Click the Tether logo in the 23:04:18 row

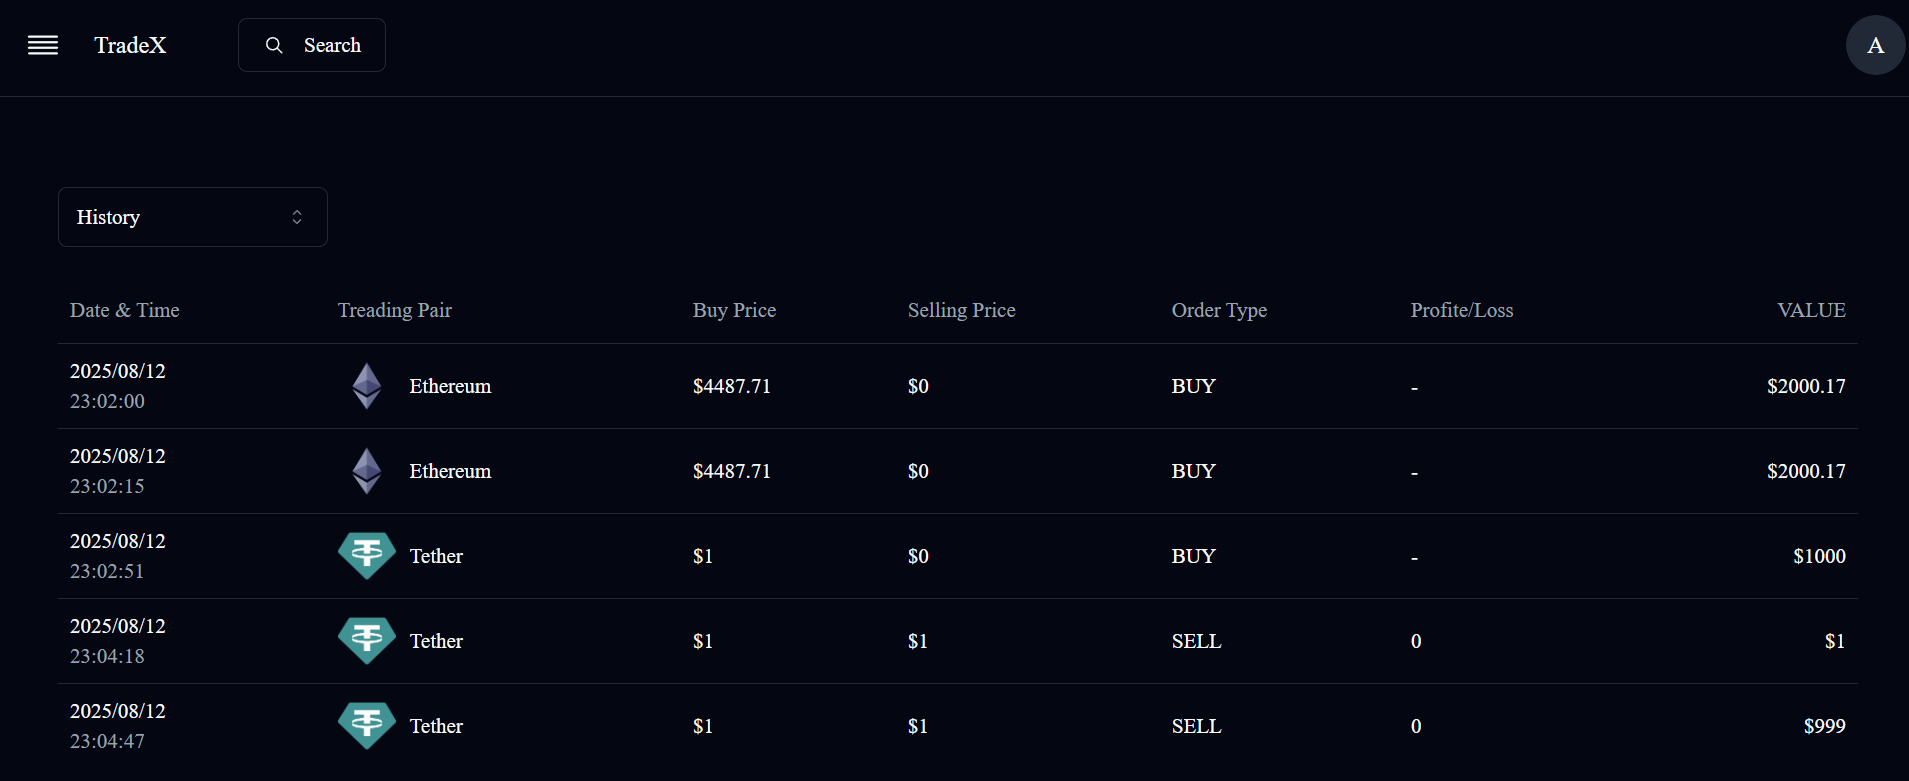tap(367, 641)
